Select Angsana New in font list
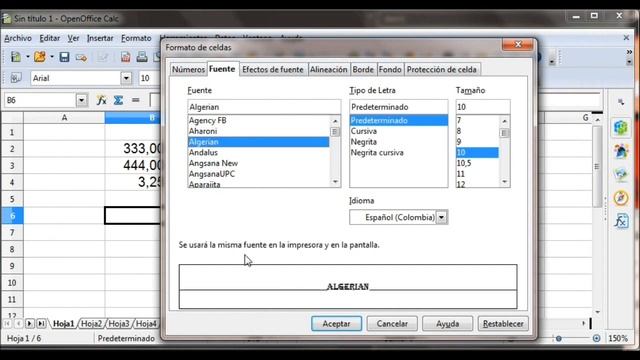This screenshot has height=360, width=640. point(258,163)
